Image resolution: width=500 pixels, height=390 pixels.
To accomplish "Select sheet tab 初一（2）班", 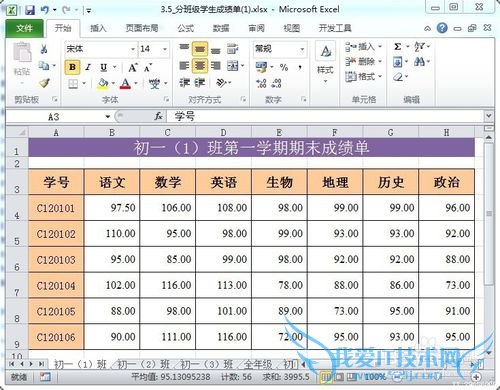I will [x=143, y=364].
